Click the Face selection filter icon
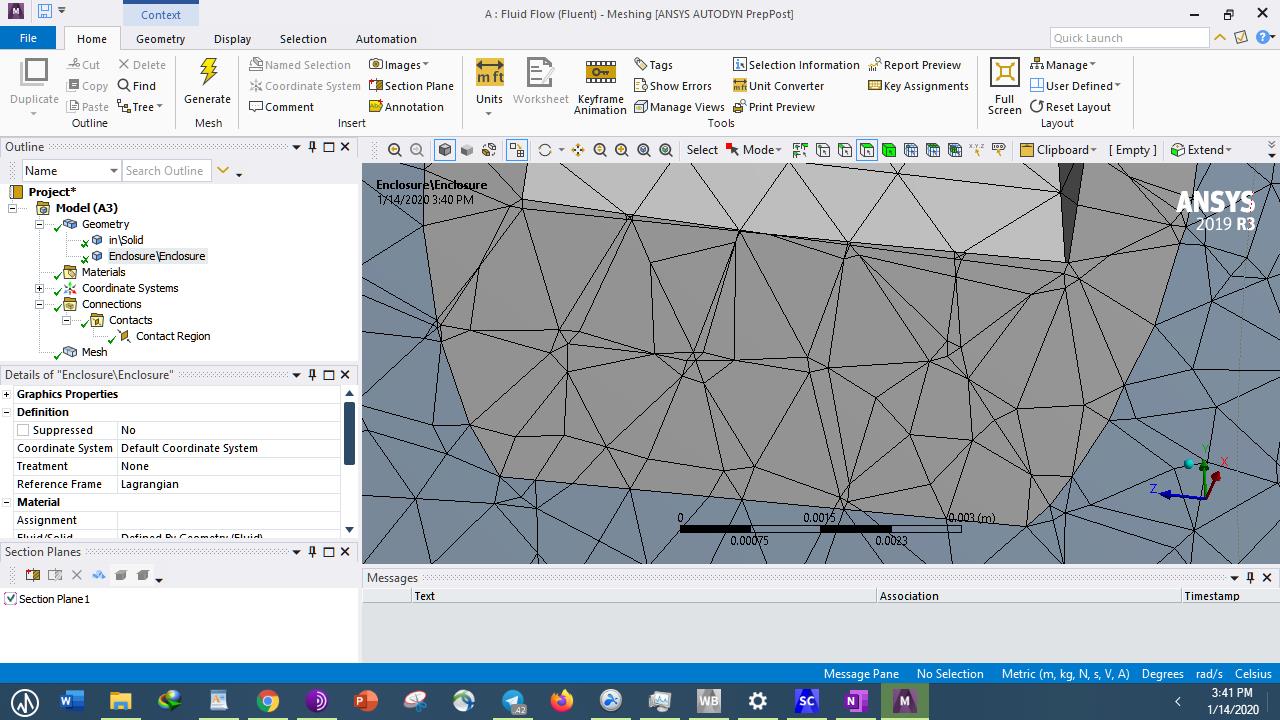Screen dimensions: 1280x720 click(x=867, y=150)
